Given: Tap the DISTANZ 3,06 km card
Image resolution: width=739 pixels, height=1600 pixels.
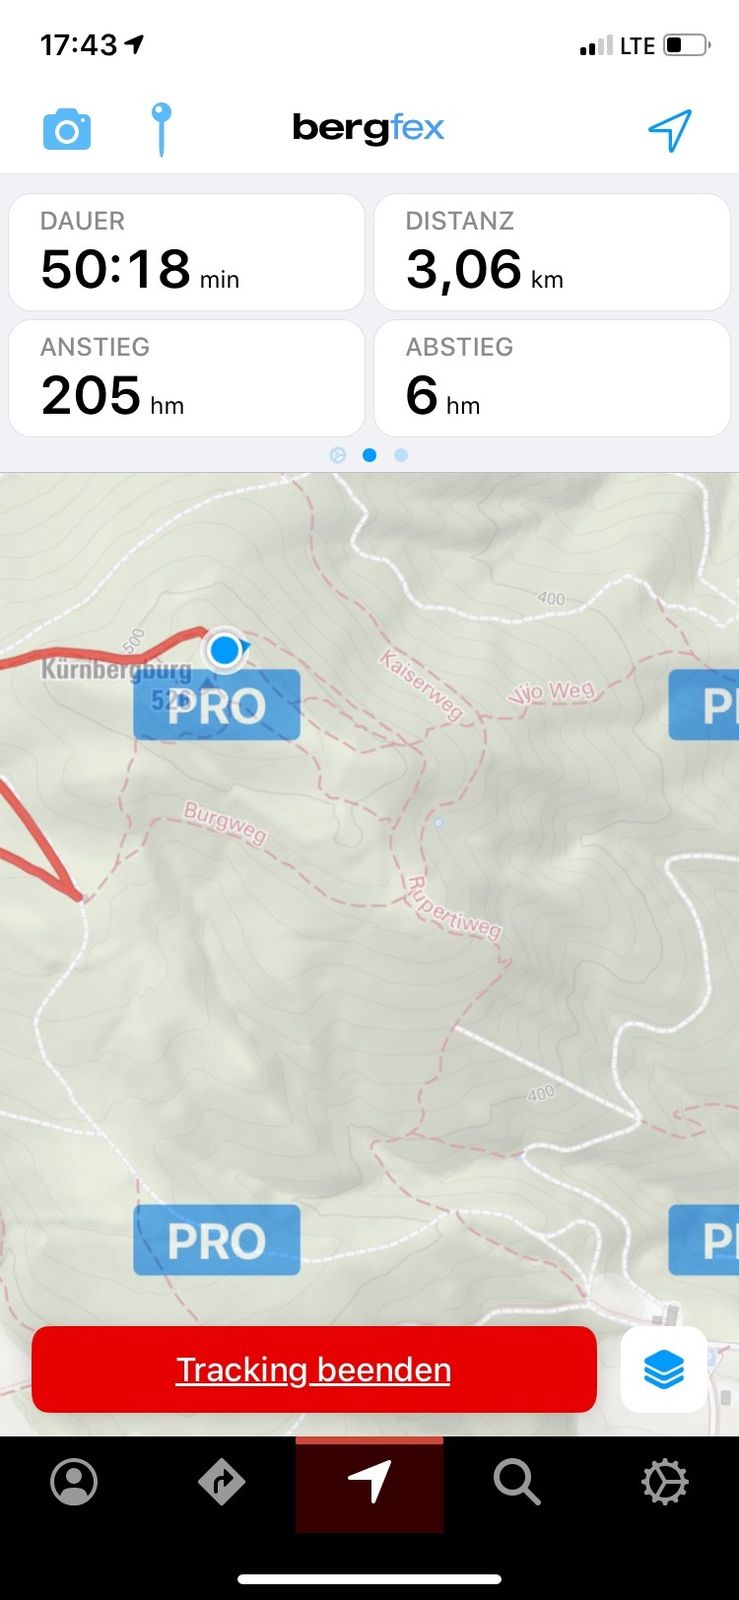Looking at the screenshot, I should (x=552, y=252).
